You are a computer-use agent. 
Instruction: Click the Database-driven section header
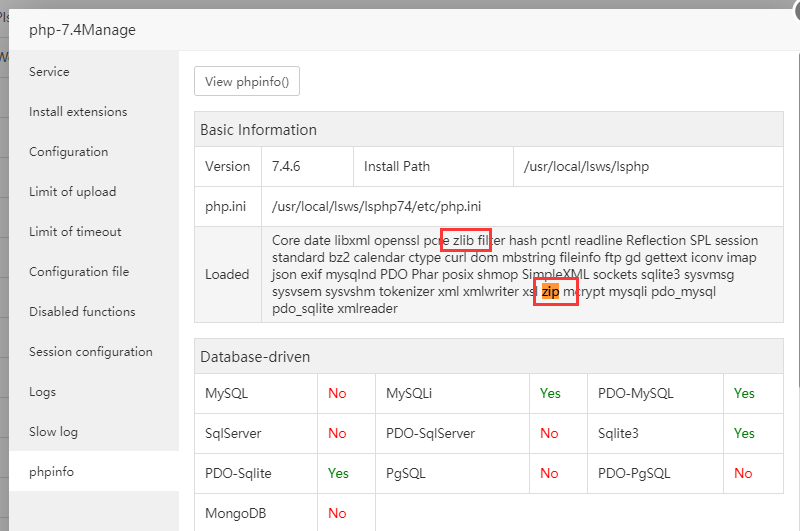(x=255, y=356)
